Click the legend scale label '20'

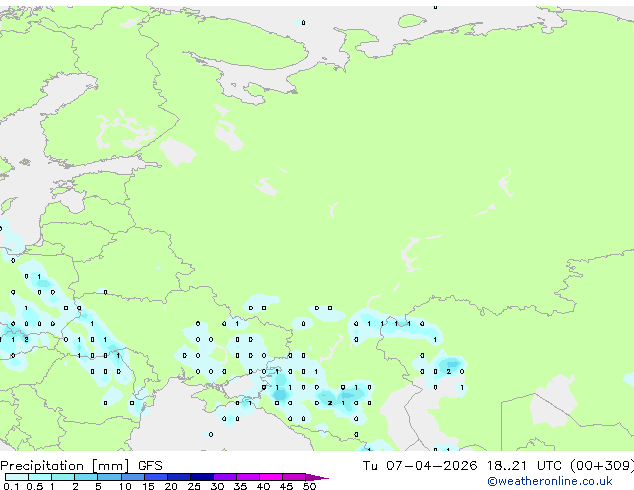(171, 486)
